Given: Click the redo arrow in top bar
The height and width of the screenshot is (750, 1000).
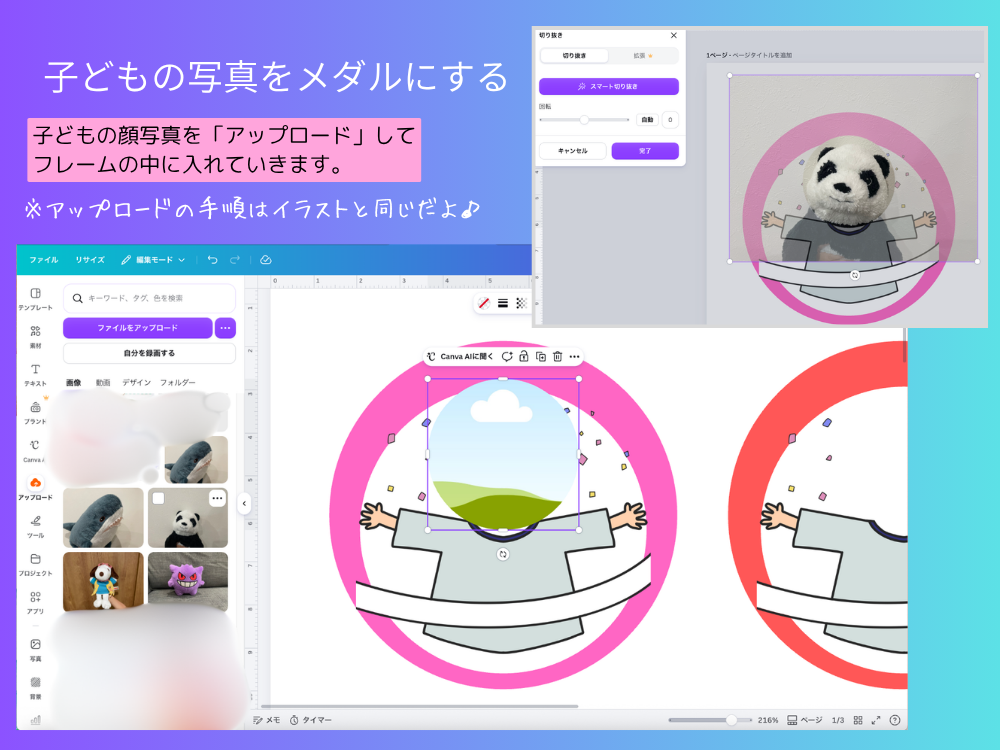Looking at the screenshot, I should 235,260.
